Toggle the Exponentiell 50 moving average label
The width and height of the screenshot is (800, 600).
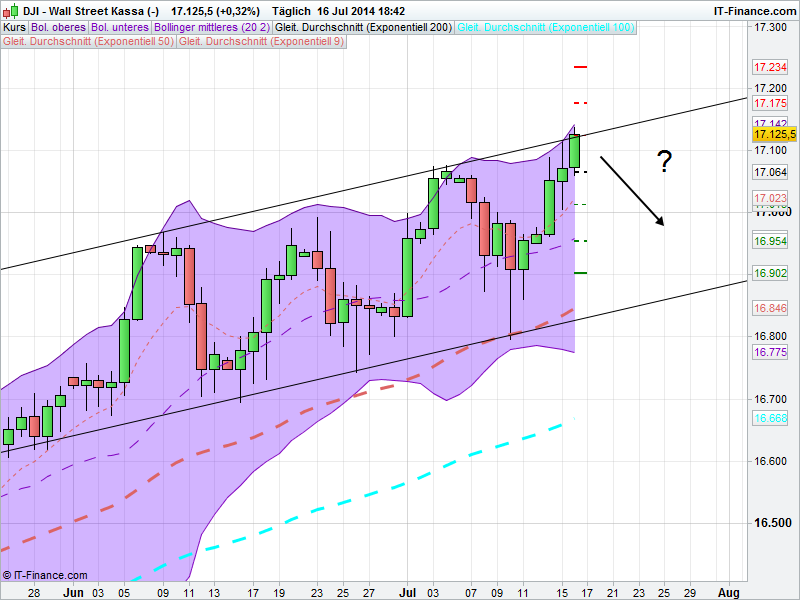[89, 42]
